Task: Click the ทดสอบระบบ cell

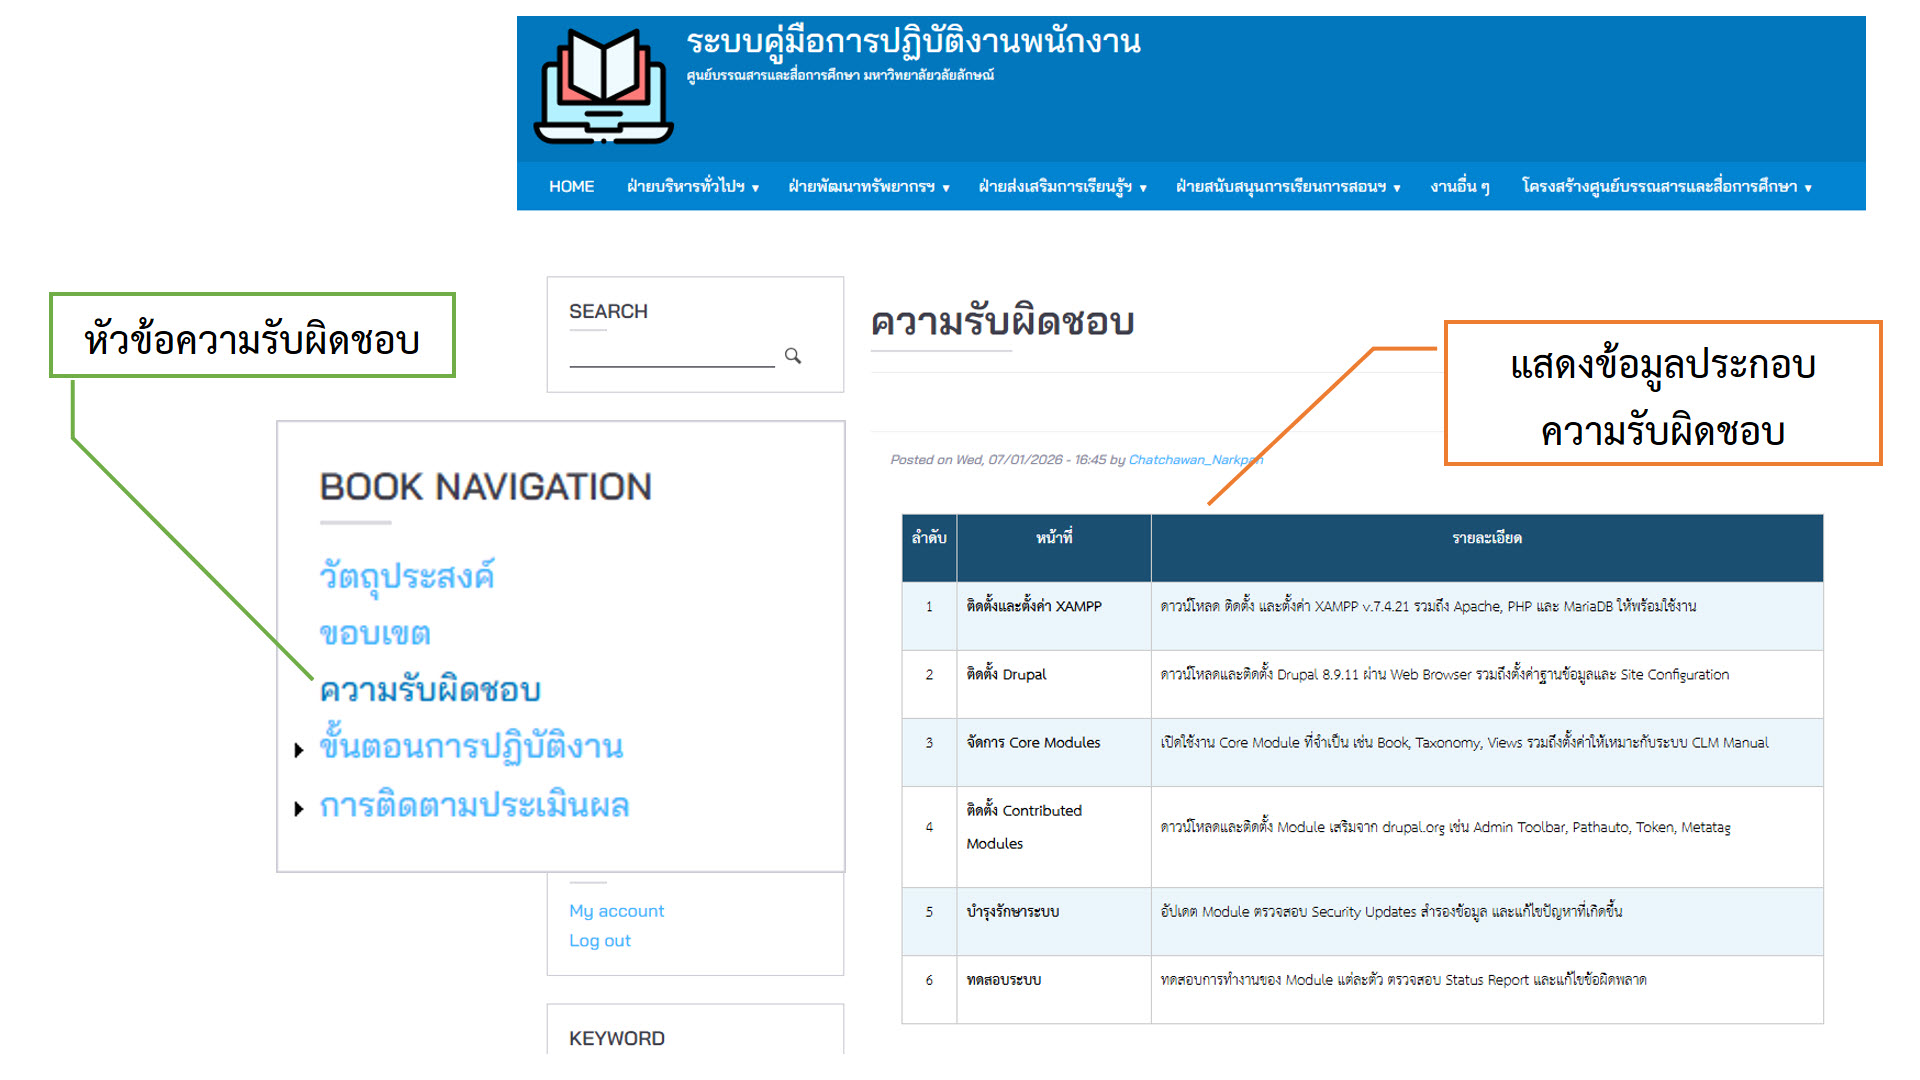Action: (1054, 989)
